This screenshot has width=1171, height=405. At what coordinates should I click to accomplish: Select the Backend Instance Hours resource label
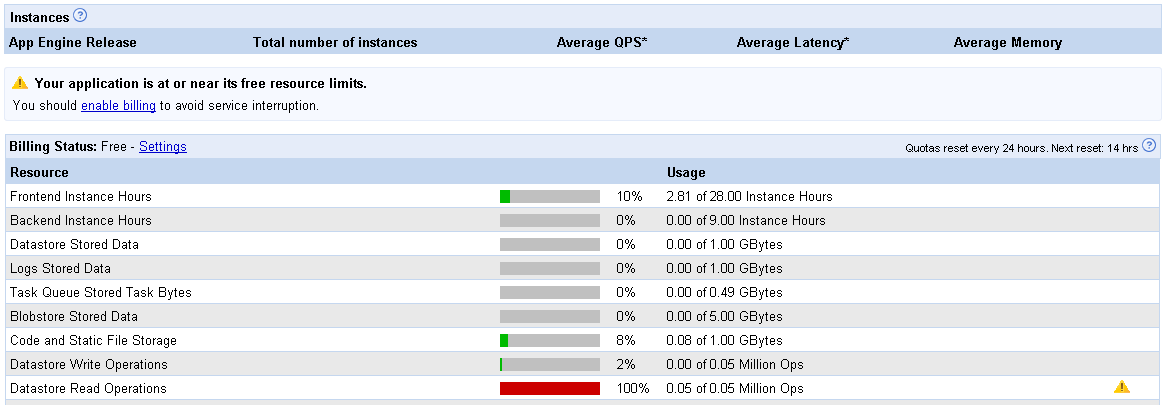tap(81, 220)
